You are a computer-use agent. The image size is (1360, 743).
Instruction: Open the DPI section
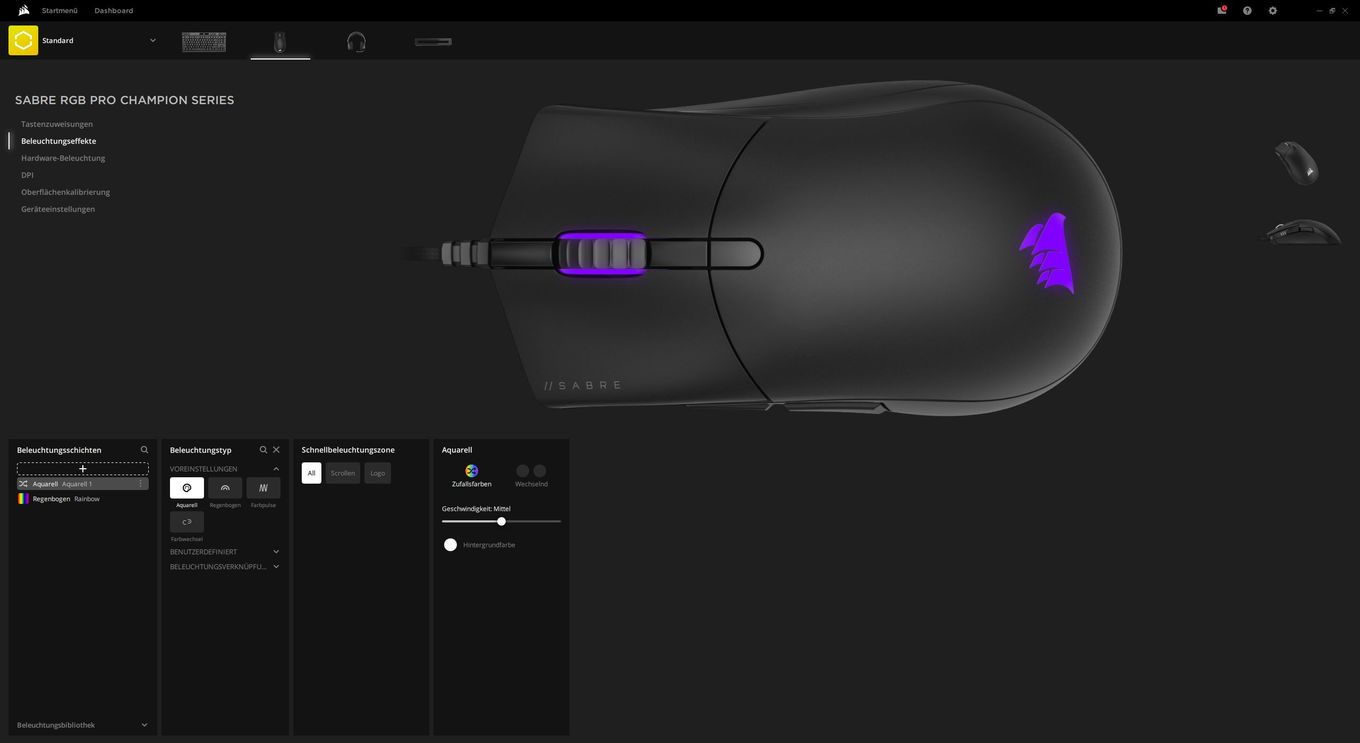(27, 175)
